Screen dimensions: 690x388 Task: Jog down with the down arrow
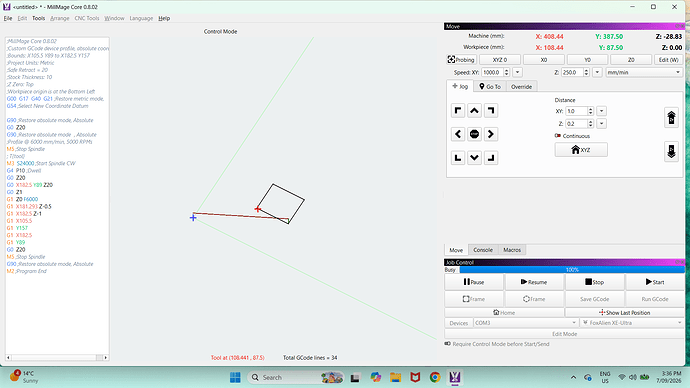(x=474, y=157)
